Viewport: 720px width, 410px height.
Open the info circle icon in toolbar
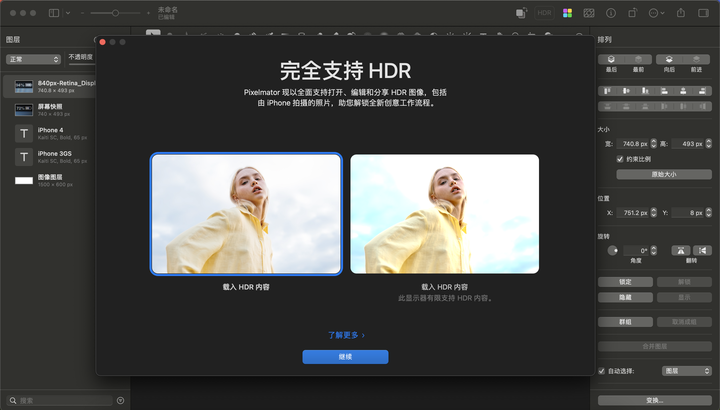(611, 13)
